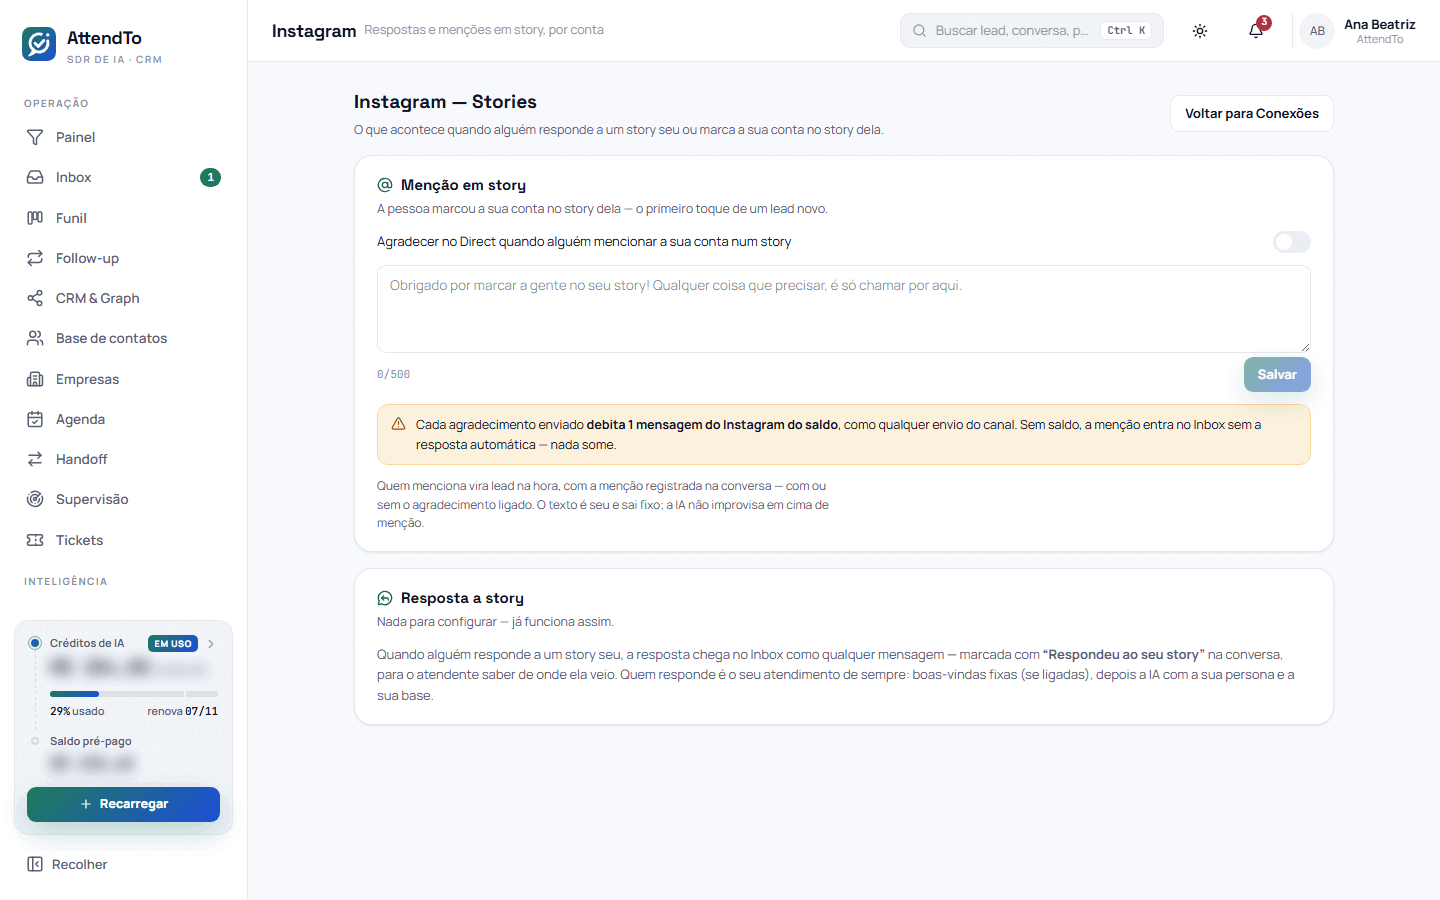Click the INTELIGÊNCIA section label
Viewport: 1440px width, 900px height.
click(65, 582)
